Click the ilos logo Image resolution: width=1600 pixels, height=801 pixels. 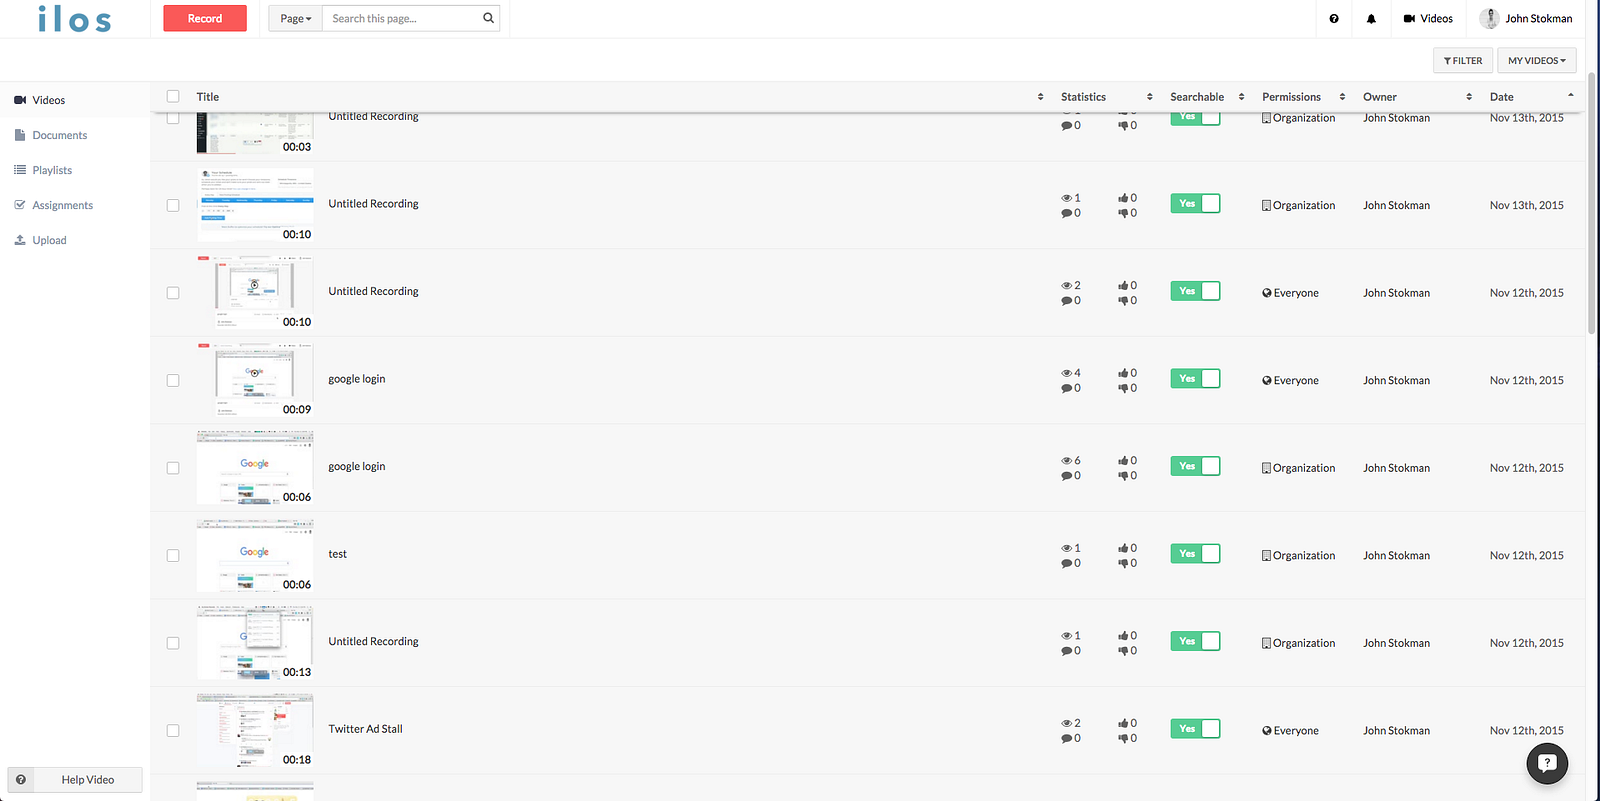pos(75,19)
